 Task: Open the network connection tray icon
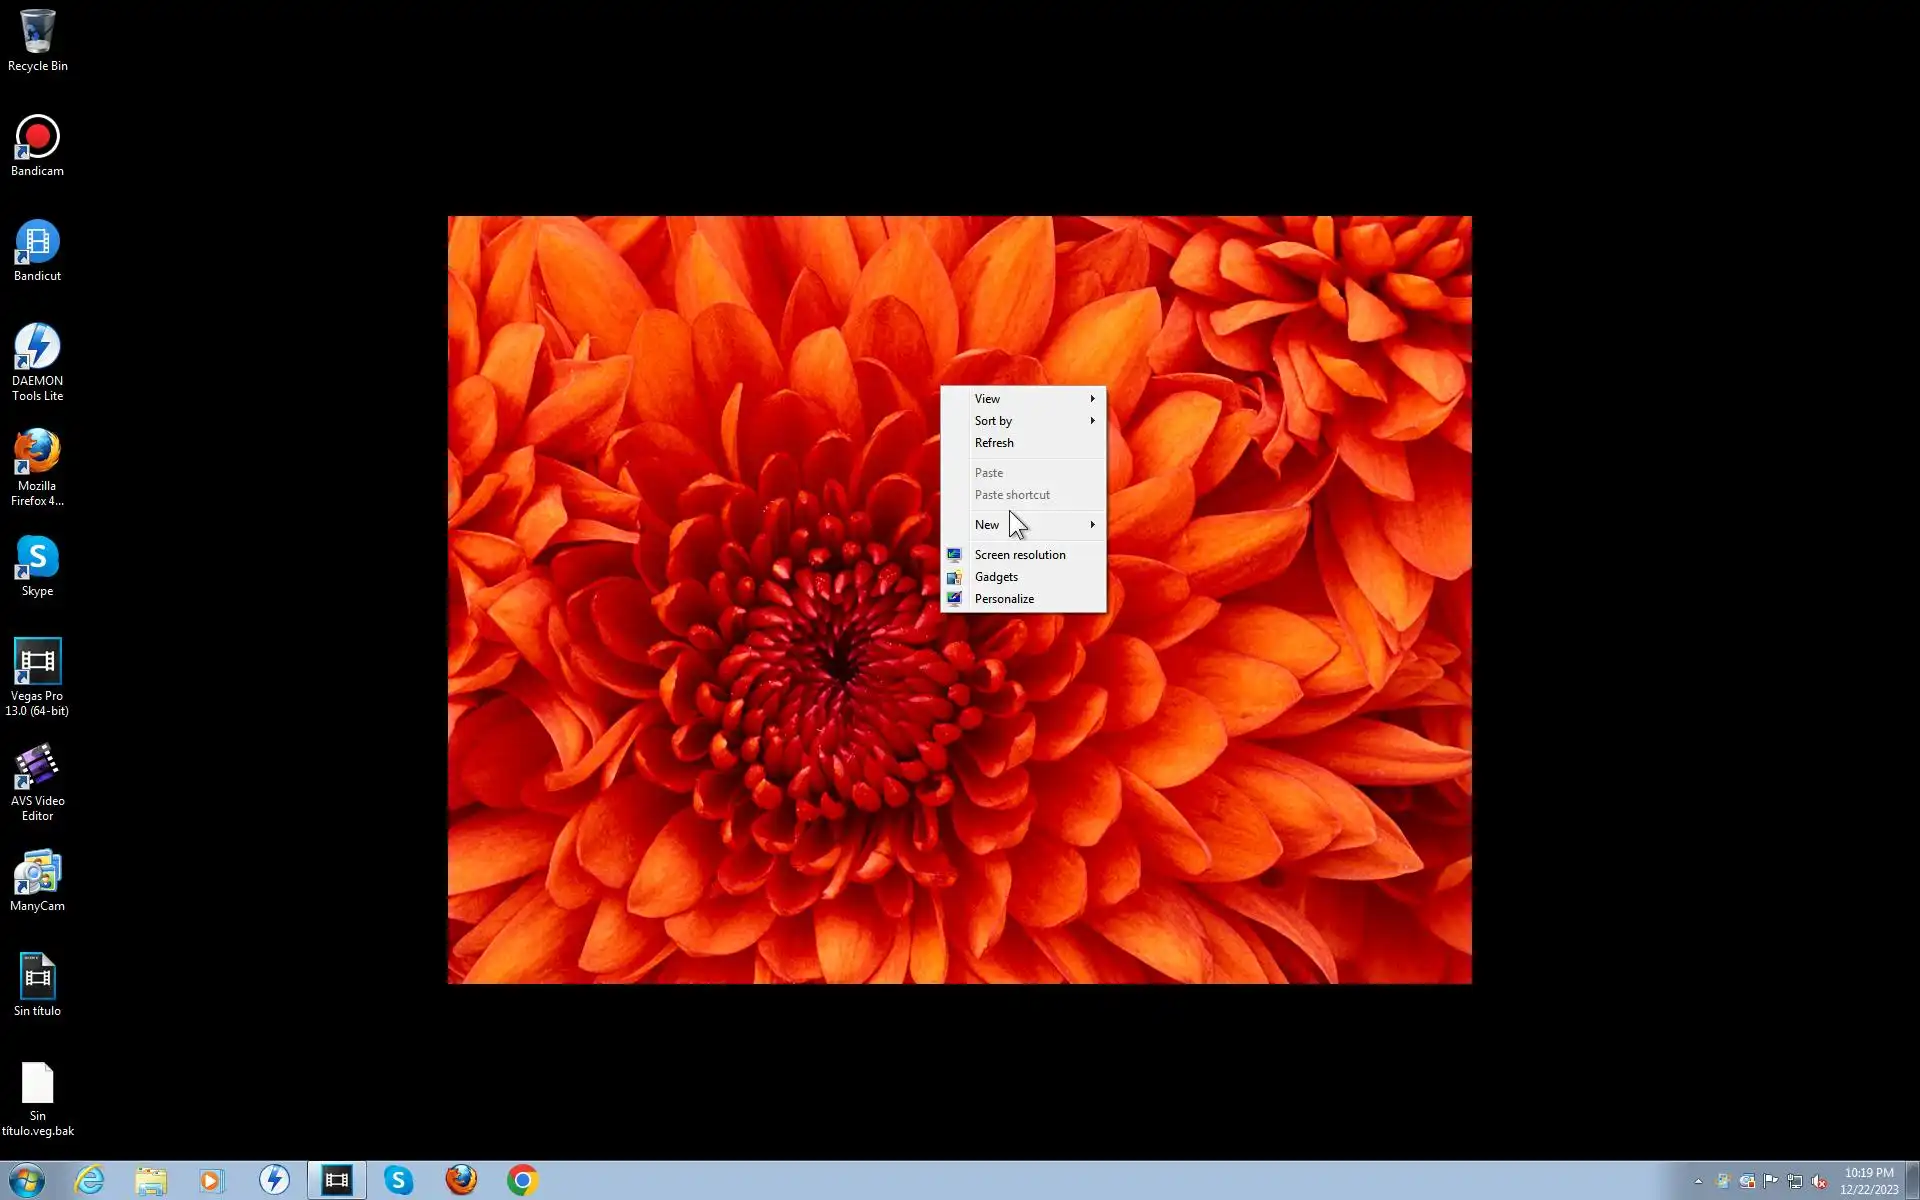(1795, 1182)
